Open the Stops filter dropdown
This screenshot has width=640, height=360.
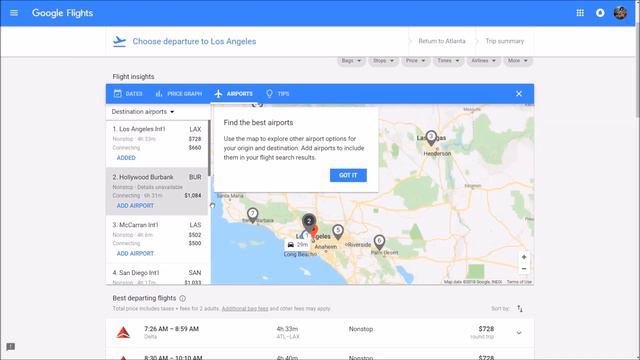coord(383,60)
